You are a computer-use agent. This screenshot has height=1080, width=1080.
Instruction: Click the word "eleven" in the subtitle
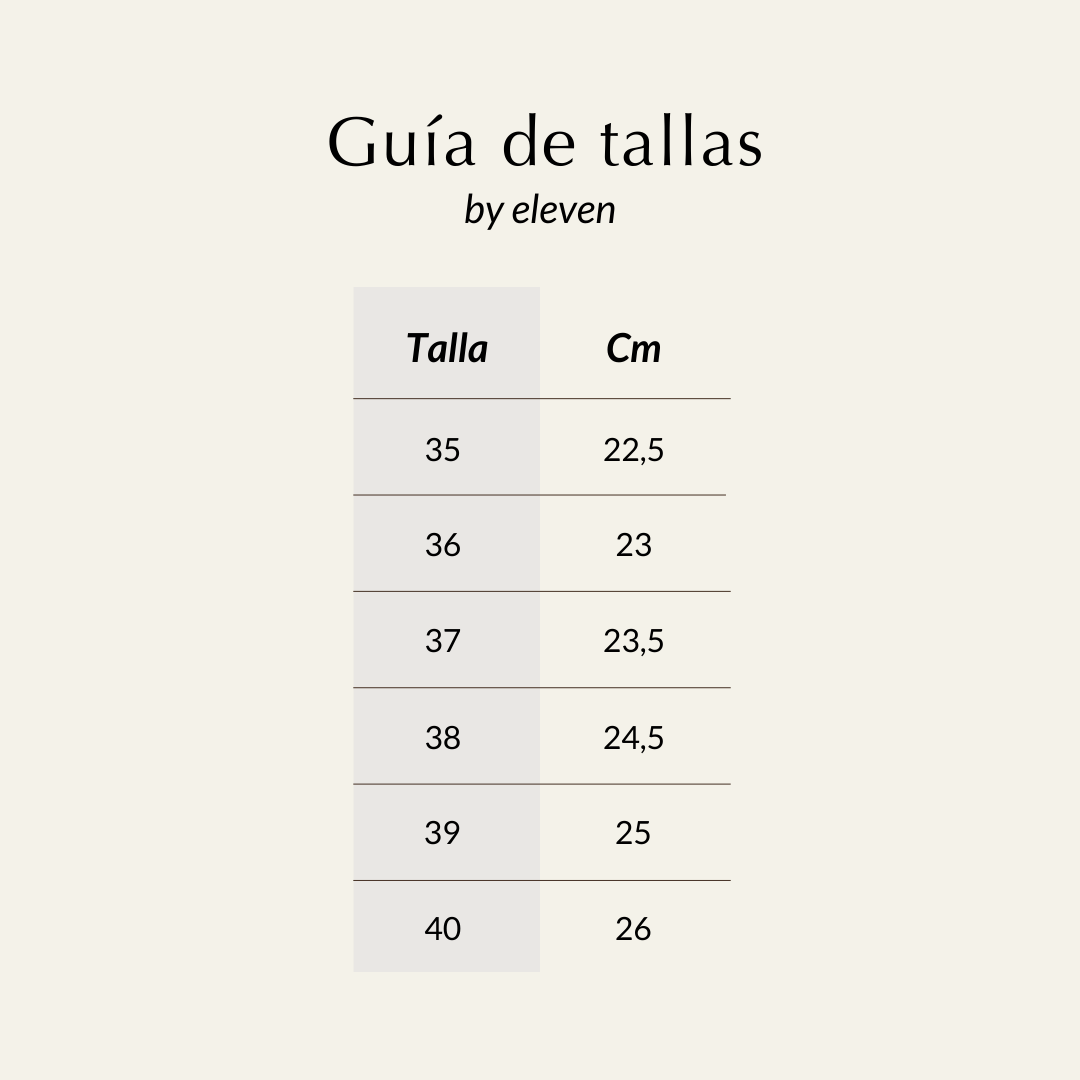point(563,210)
